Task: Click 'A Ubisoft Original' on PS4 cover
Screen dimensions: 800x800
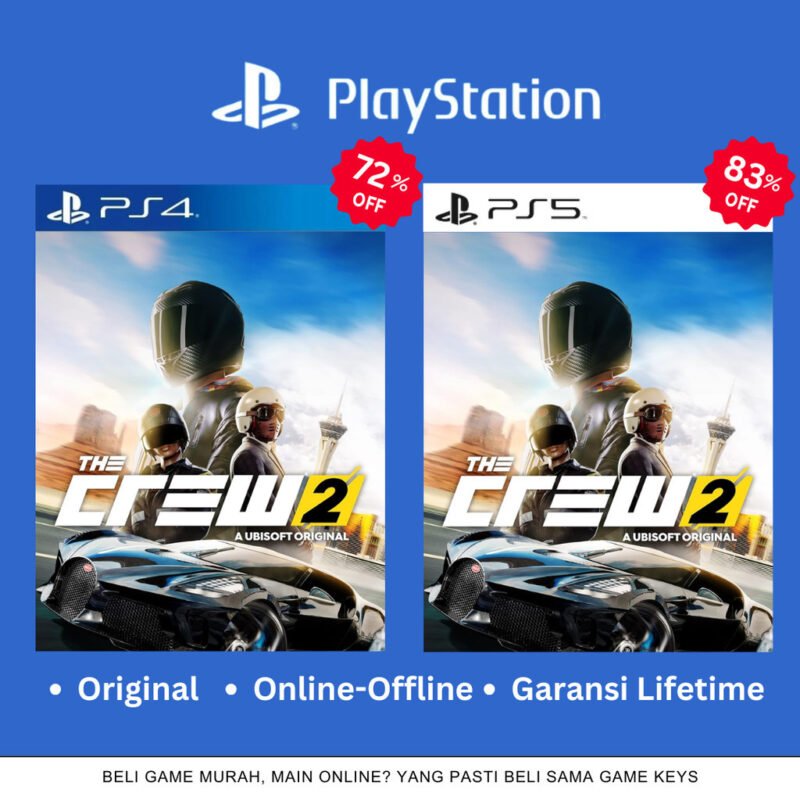Action: click(291, 536)
